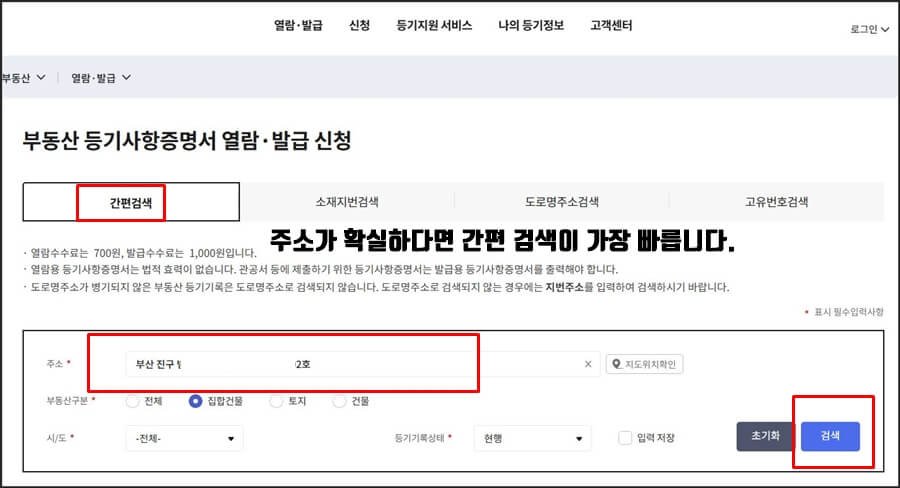Open the 신청 top menu

(x=359, y=25)
